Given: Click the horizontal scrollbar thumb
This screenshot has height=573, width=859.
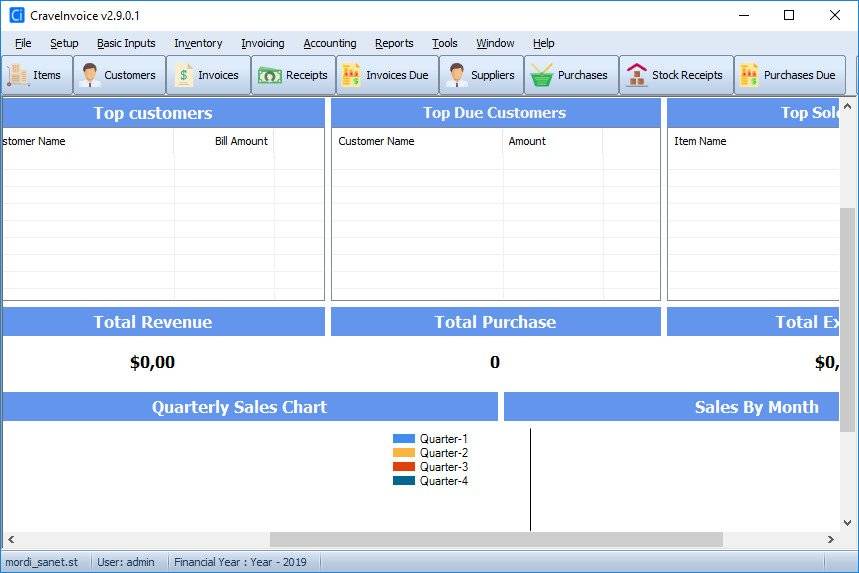Looking at the screenshot, I should click(x=496, y=540).
